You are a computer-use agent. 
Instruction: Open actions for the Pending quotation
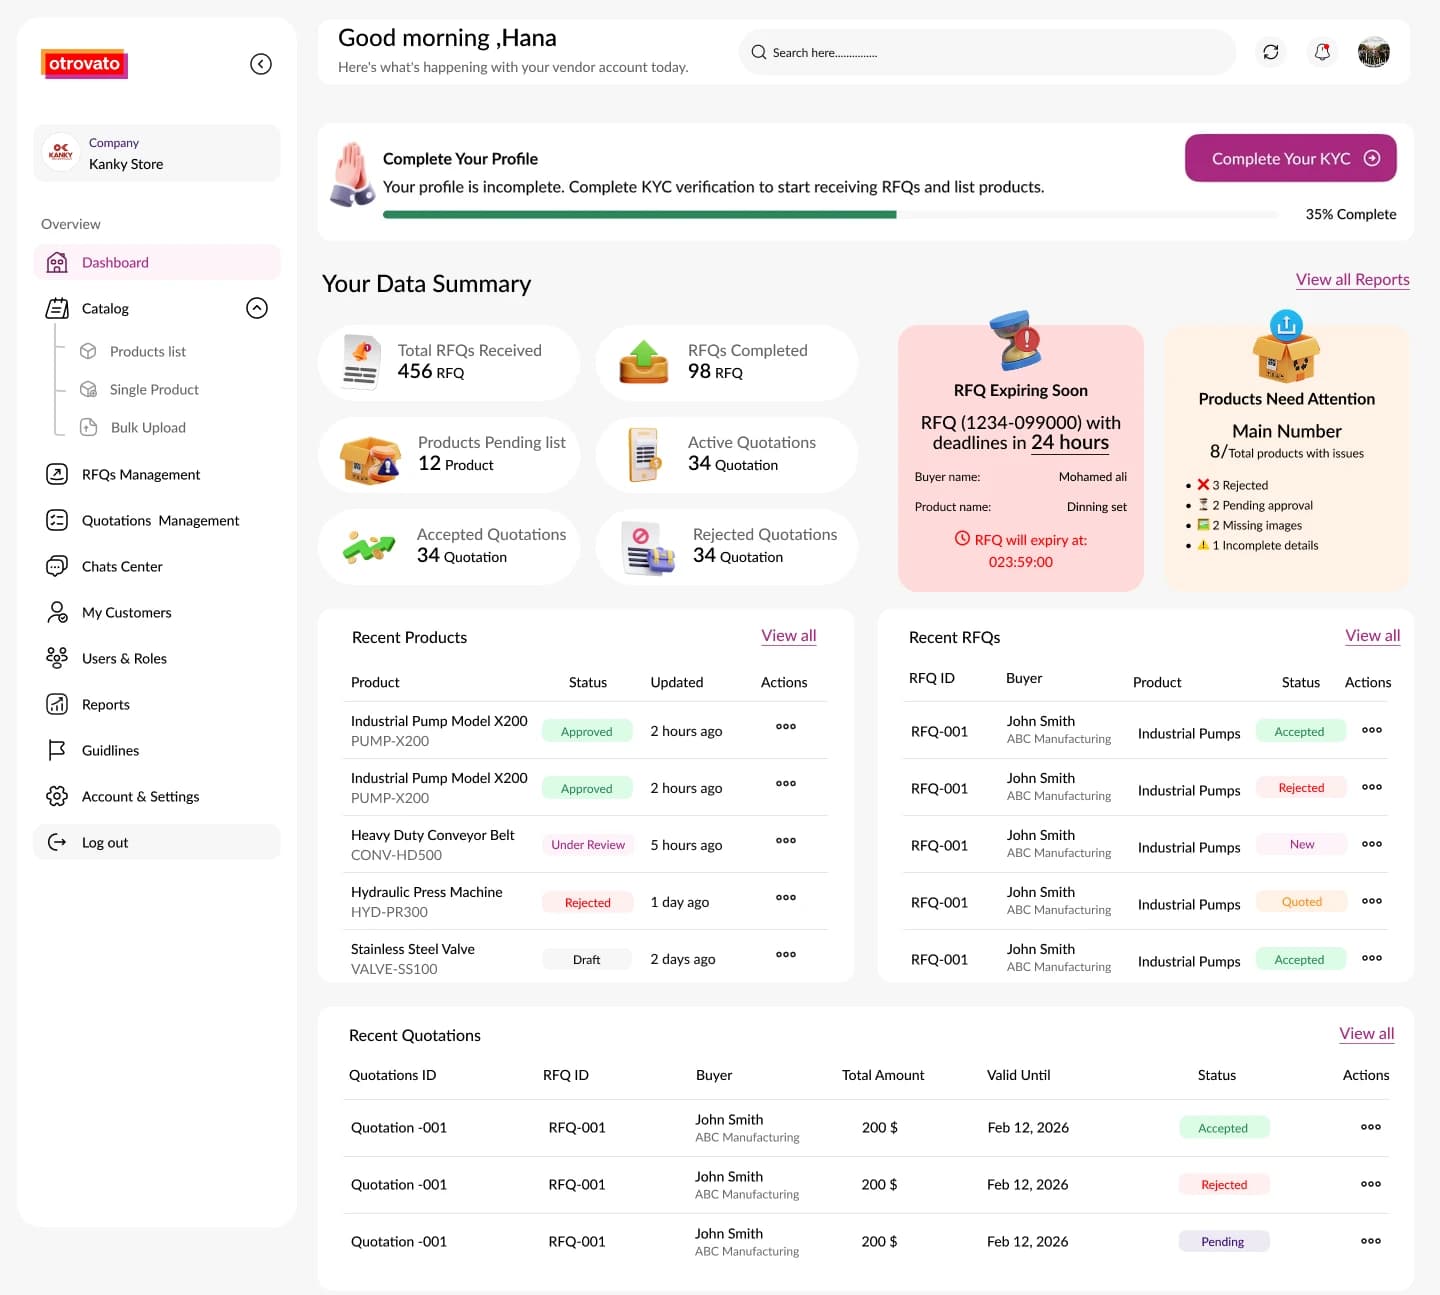1371,1241
